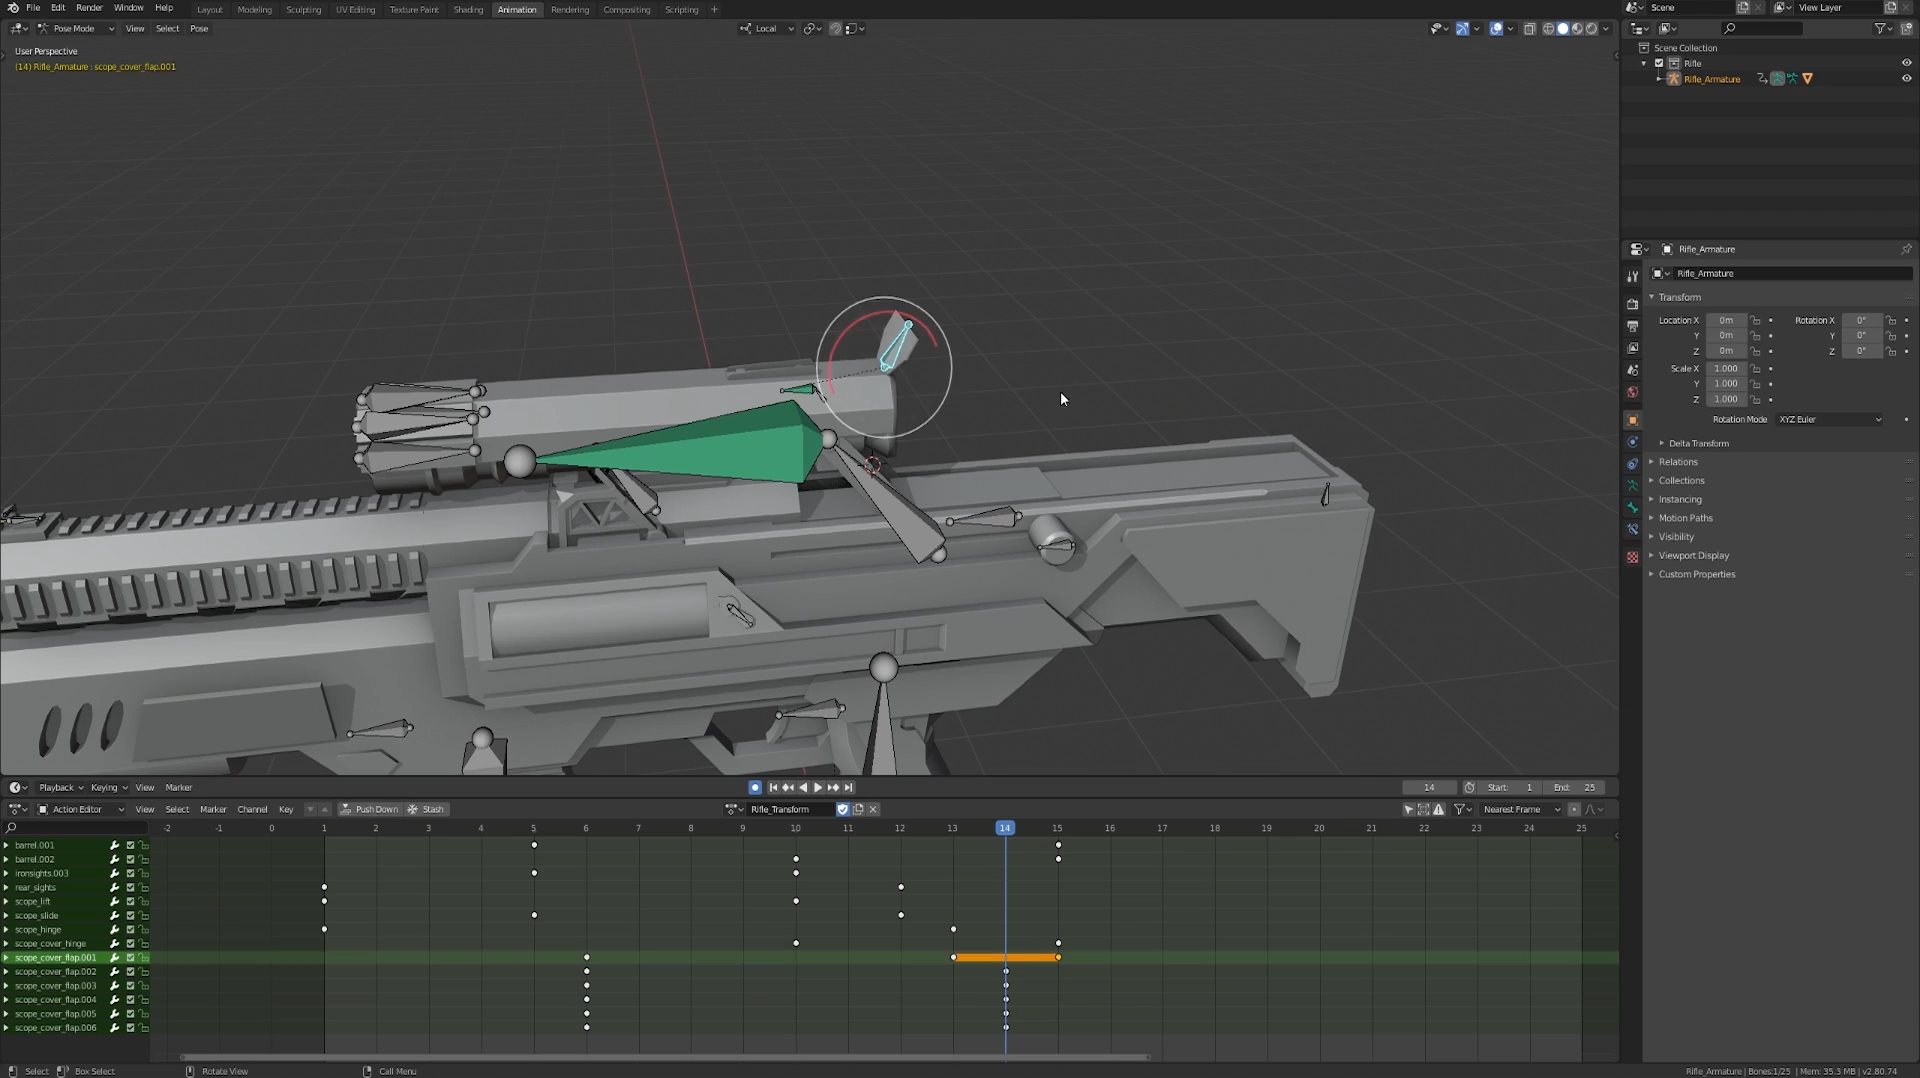Hide Rifle_Armature using its eye icon

(1906, 79)
